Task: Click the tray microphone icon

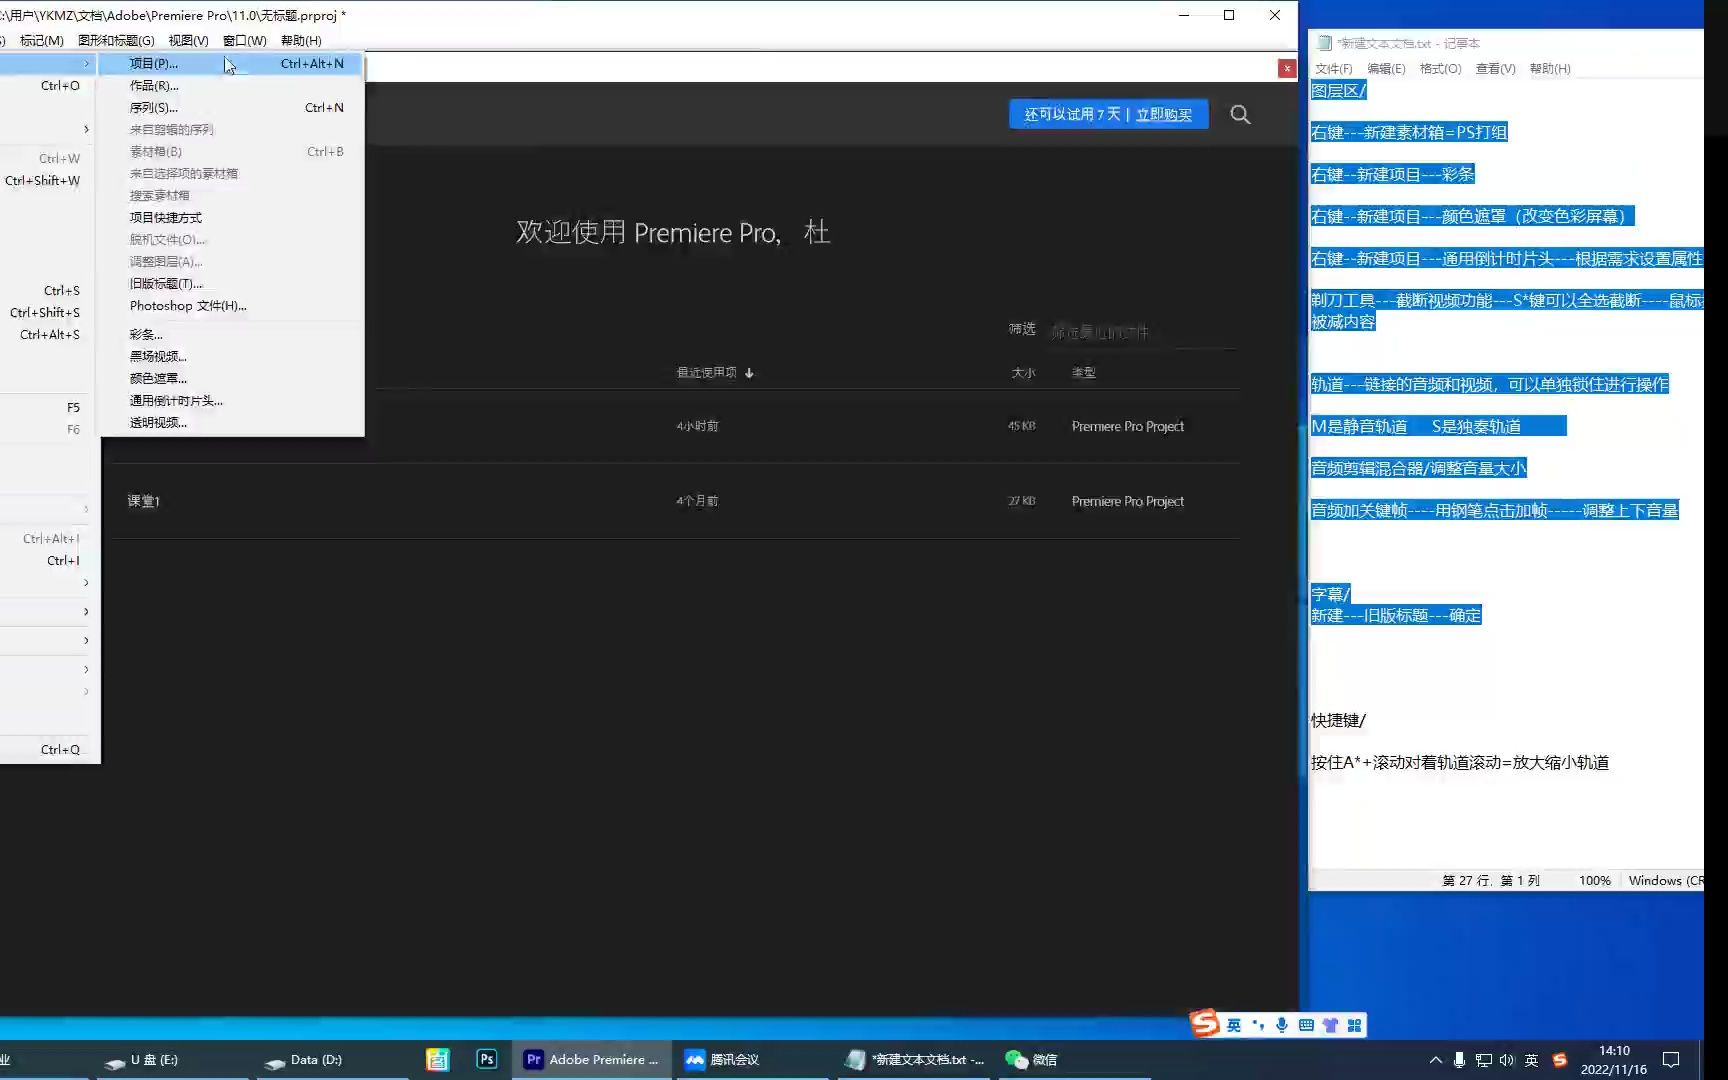Action: 1459,1060
